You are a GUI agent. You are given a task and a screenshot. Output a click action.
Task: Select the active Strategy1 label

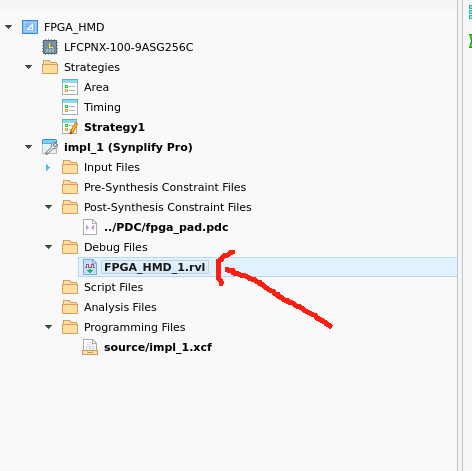pyautogui.click(x=114, y=127)
